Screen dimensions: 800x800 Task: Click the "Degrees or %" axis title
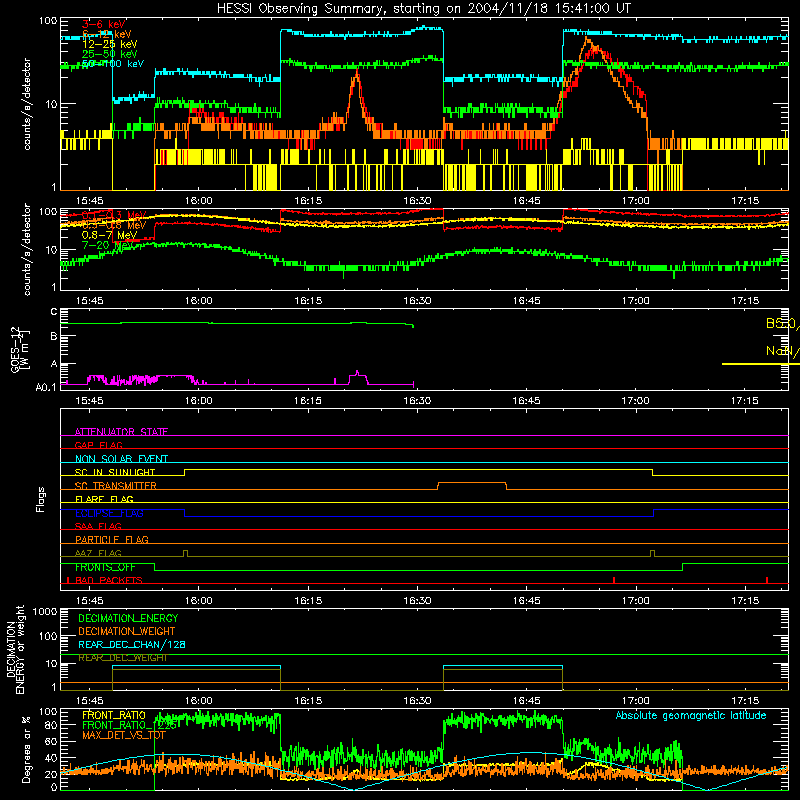[x=26, y=749]
